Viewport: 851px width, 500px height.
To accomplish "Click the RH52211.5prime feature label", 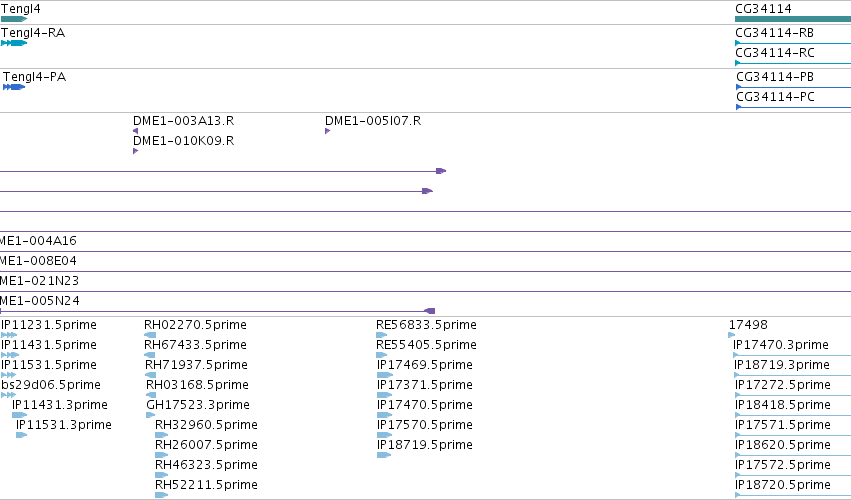I will coord(206,484).
